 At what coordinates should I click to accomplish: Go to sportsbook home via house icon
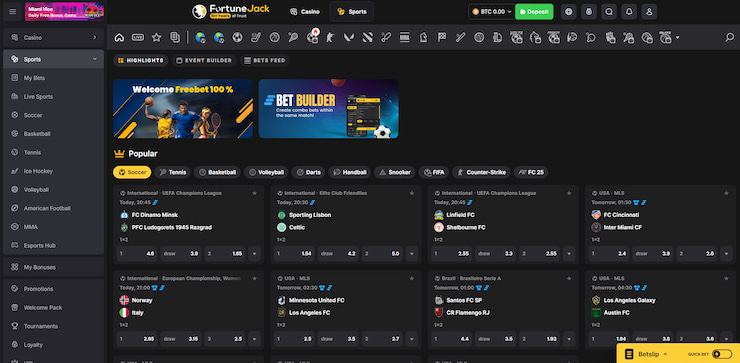coord(119,37)
